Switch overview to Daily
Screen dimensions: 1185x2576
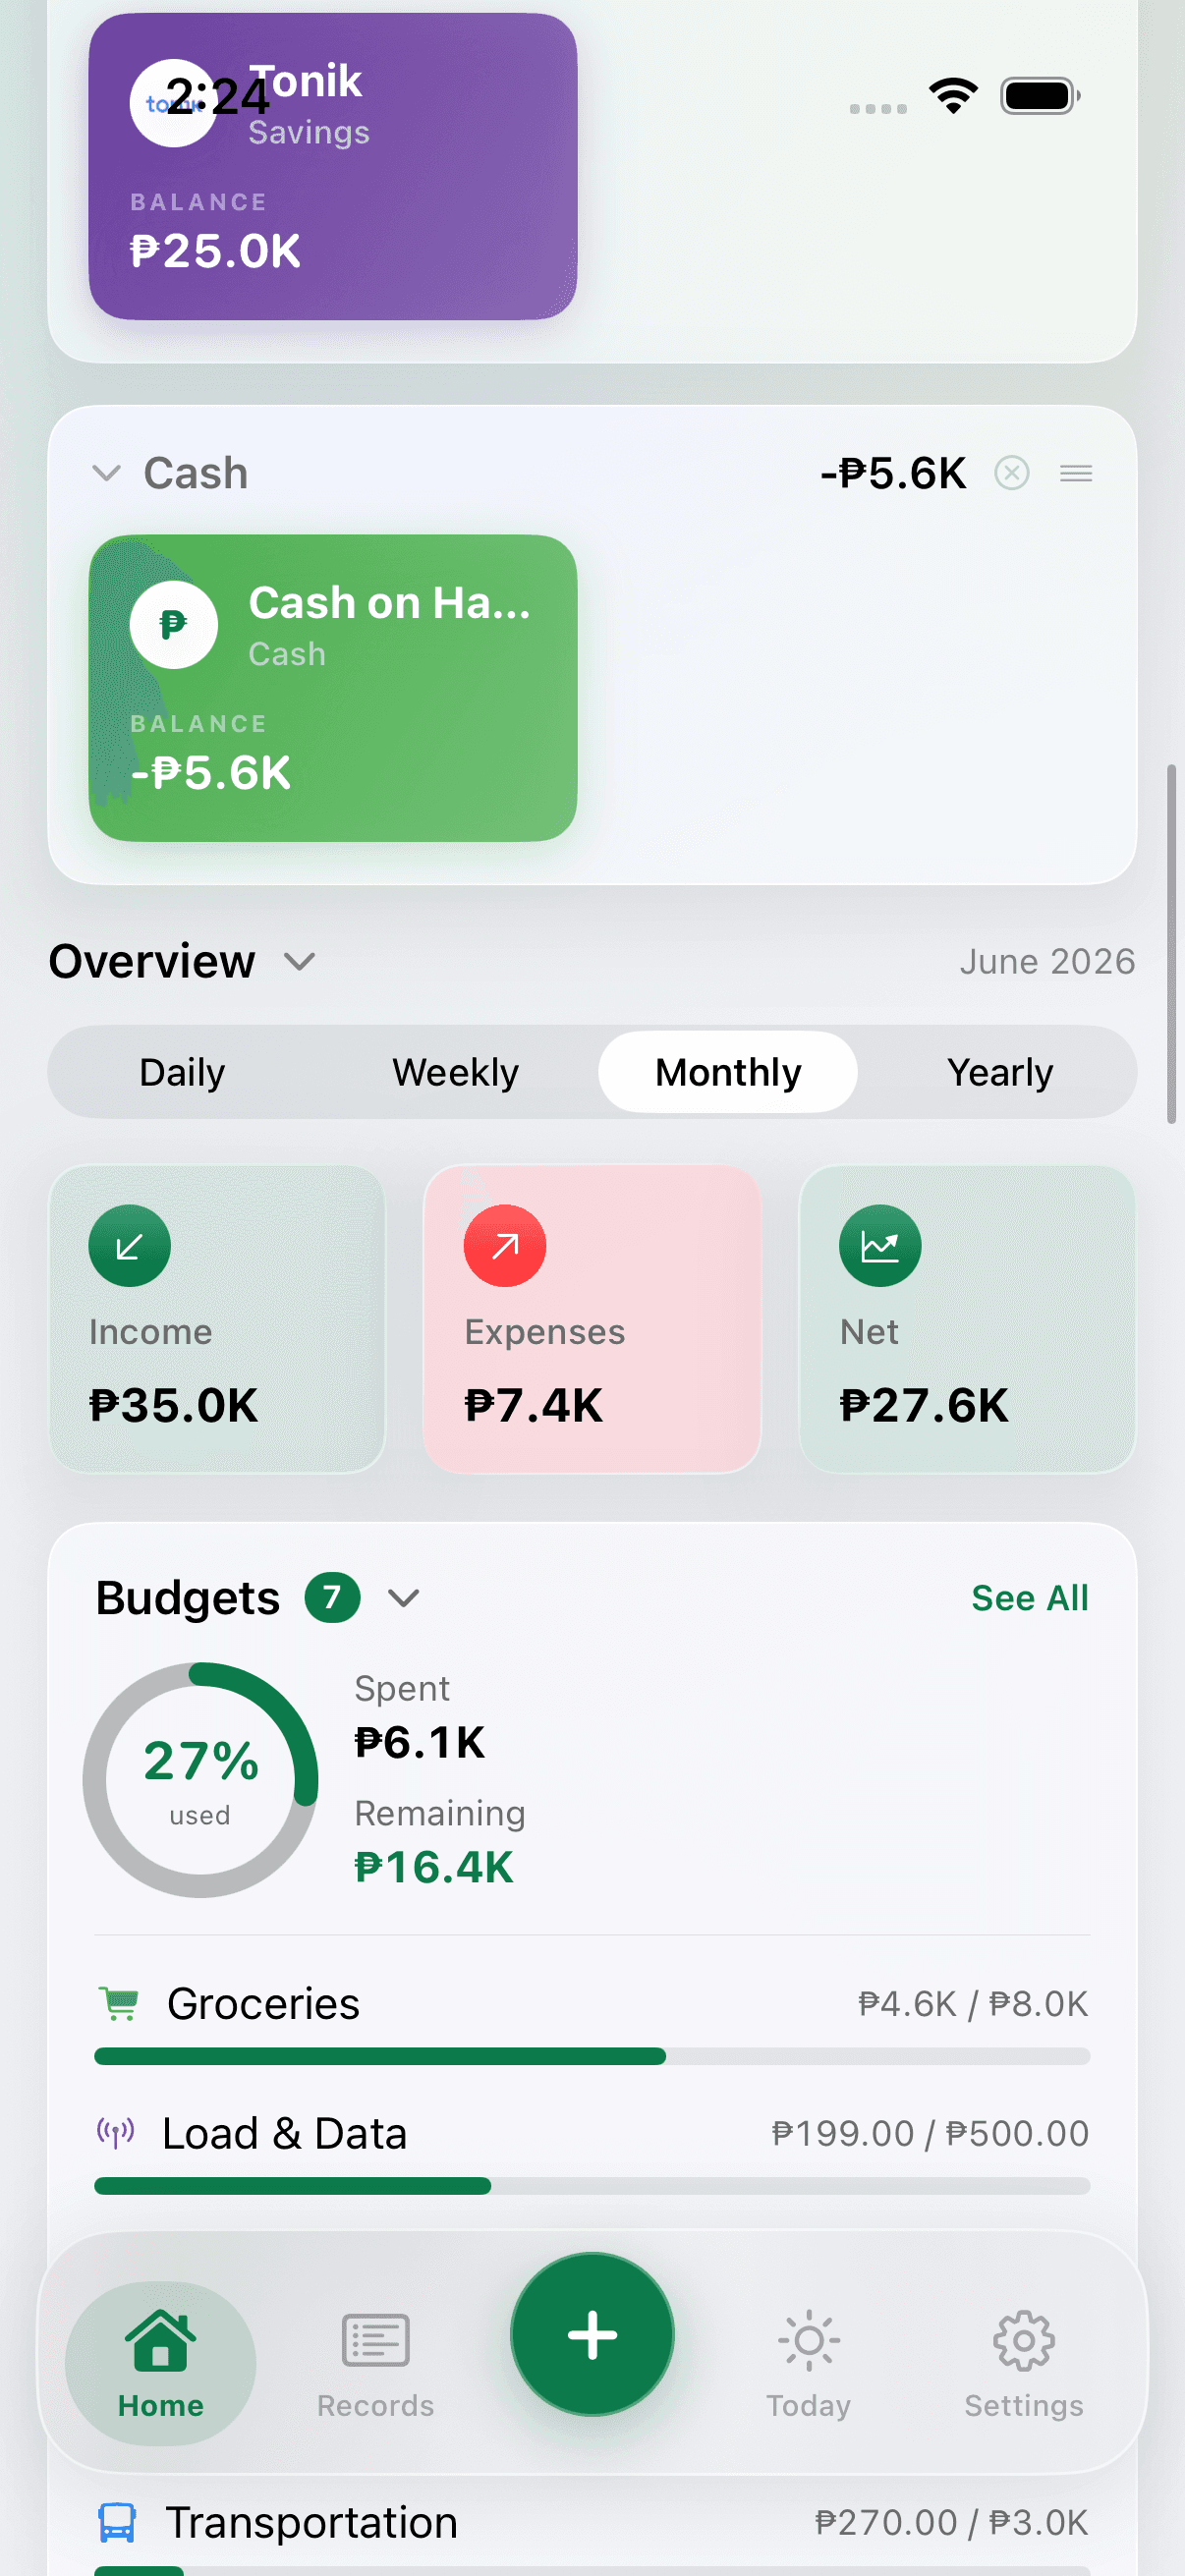[x=182, y=1072]
